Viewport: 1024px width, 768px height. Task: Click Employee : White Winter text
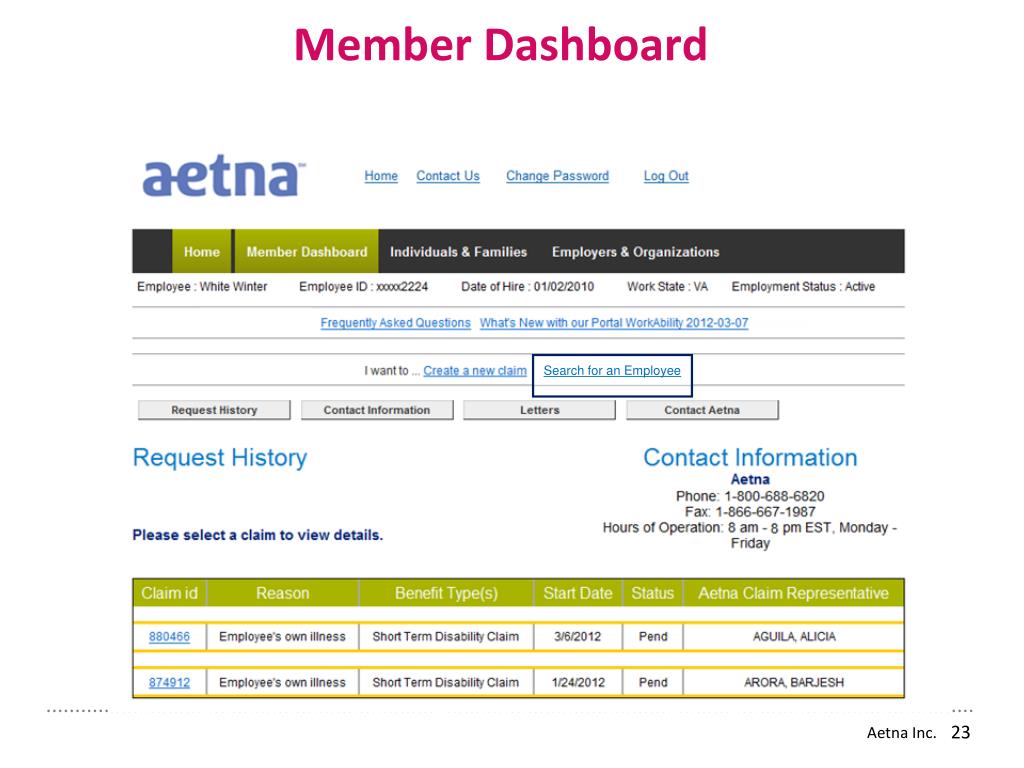click(x=202, y=287)
